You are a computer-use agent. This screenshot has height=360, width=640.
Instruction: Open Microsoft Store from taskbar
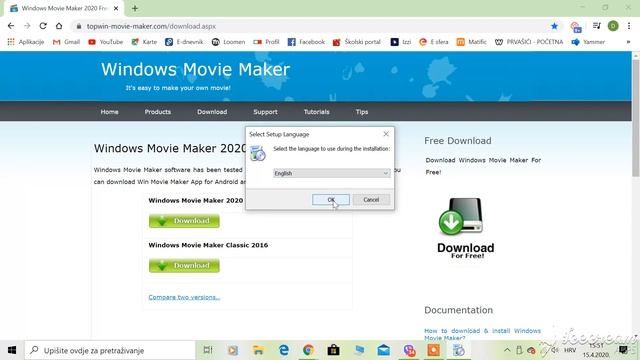pos(333,350)
